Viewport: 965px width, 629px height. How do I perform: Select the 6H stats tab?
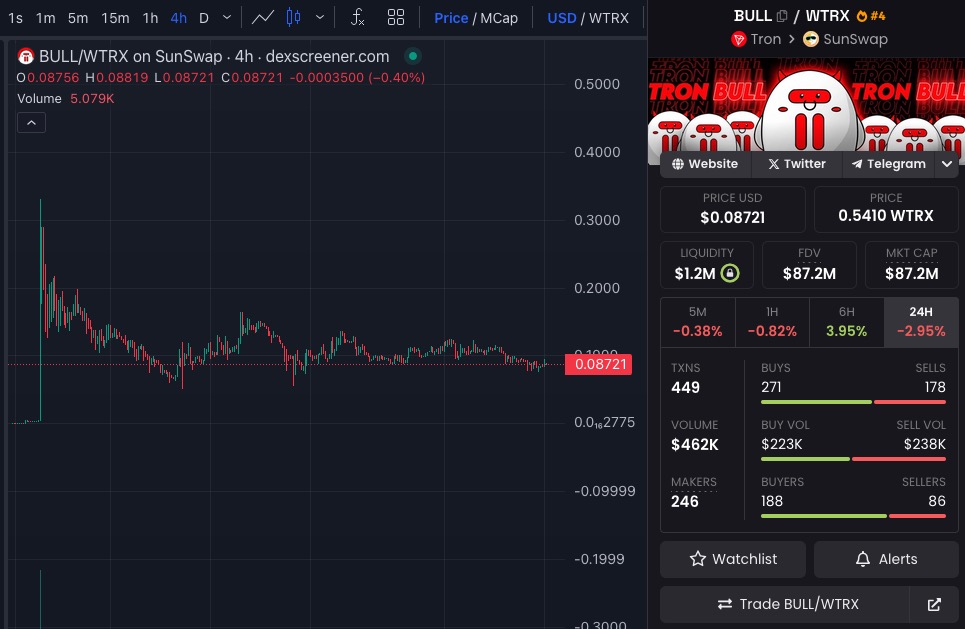point(847,323)
